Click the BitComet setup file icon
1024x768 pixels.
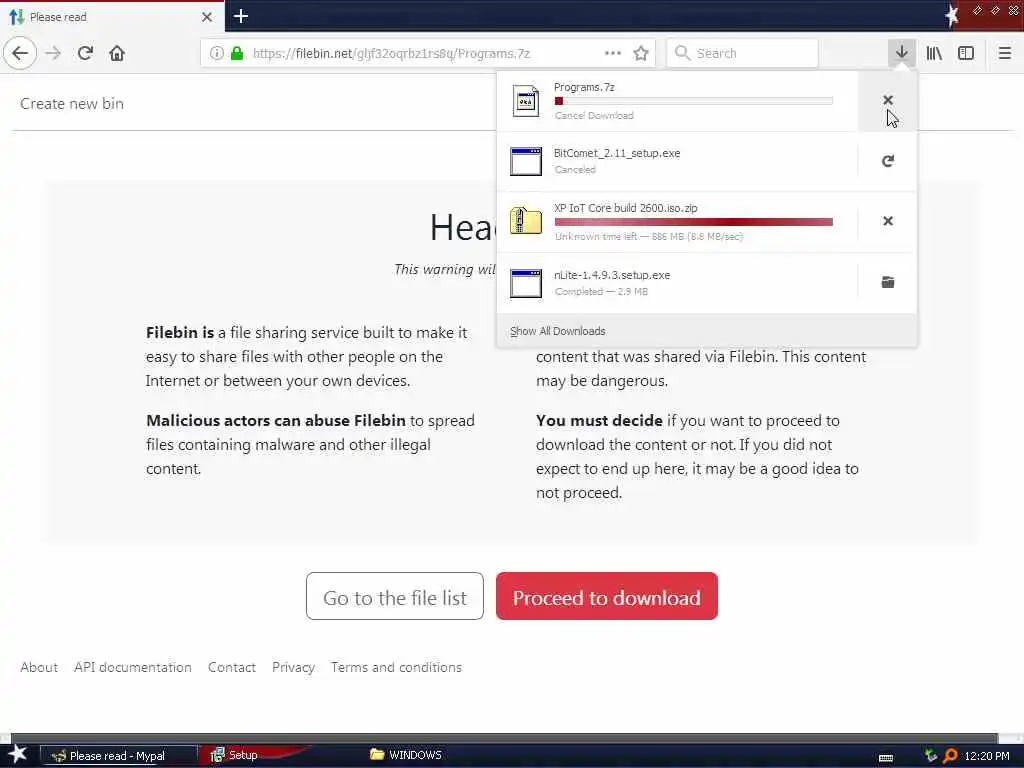(x=526, y=161)
